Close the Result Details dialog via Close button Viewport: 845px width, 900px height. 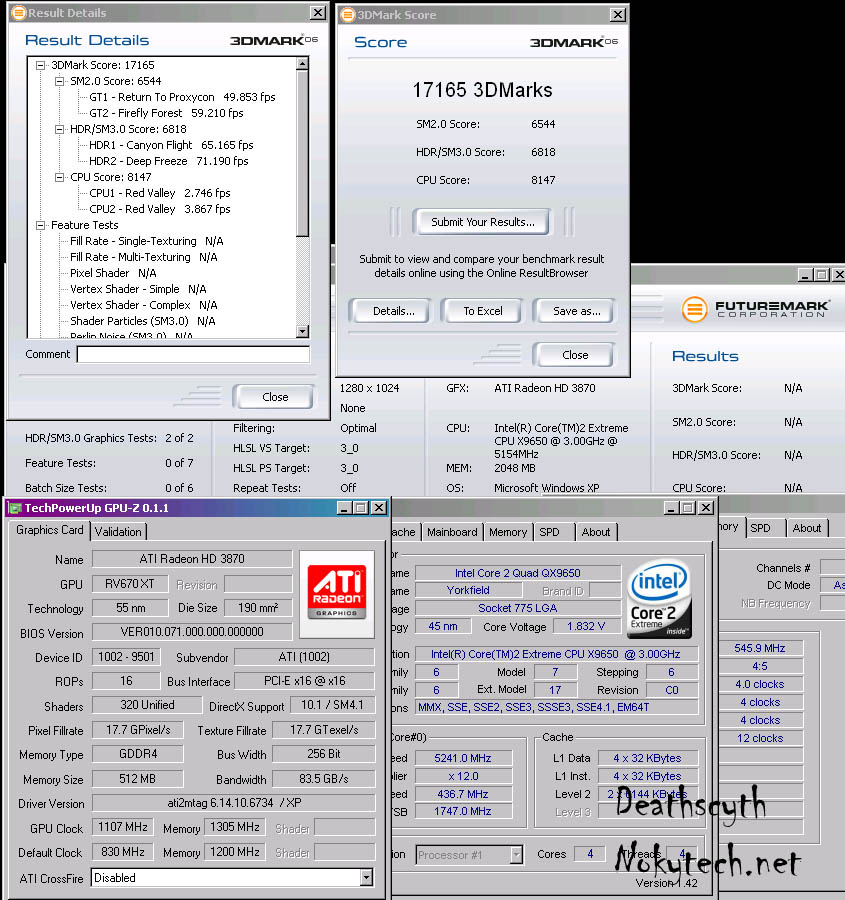click(x=275, y=397)
